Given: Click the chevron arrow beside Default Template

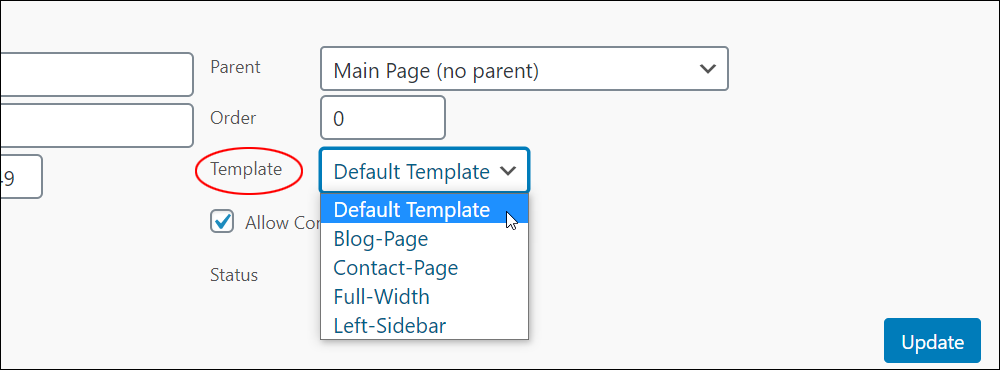Looking at the screenshot, I should (x=508, y=171).
